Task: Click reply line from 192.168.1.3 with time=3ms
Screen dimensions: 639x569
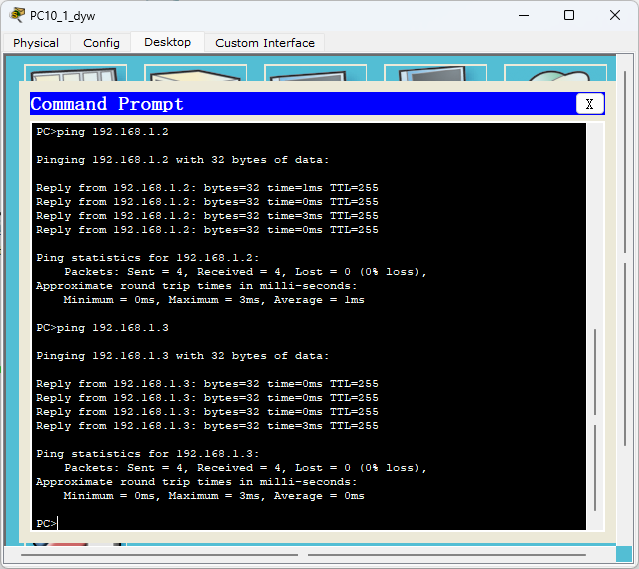Action: (207, 426)
